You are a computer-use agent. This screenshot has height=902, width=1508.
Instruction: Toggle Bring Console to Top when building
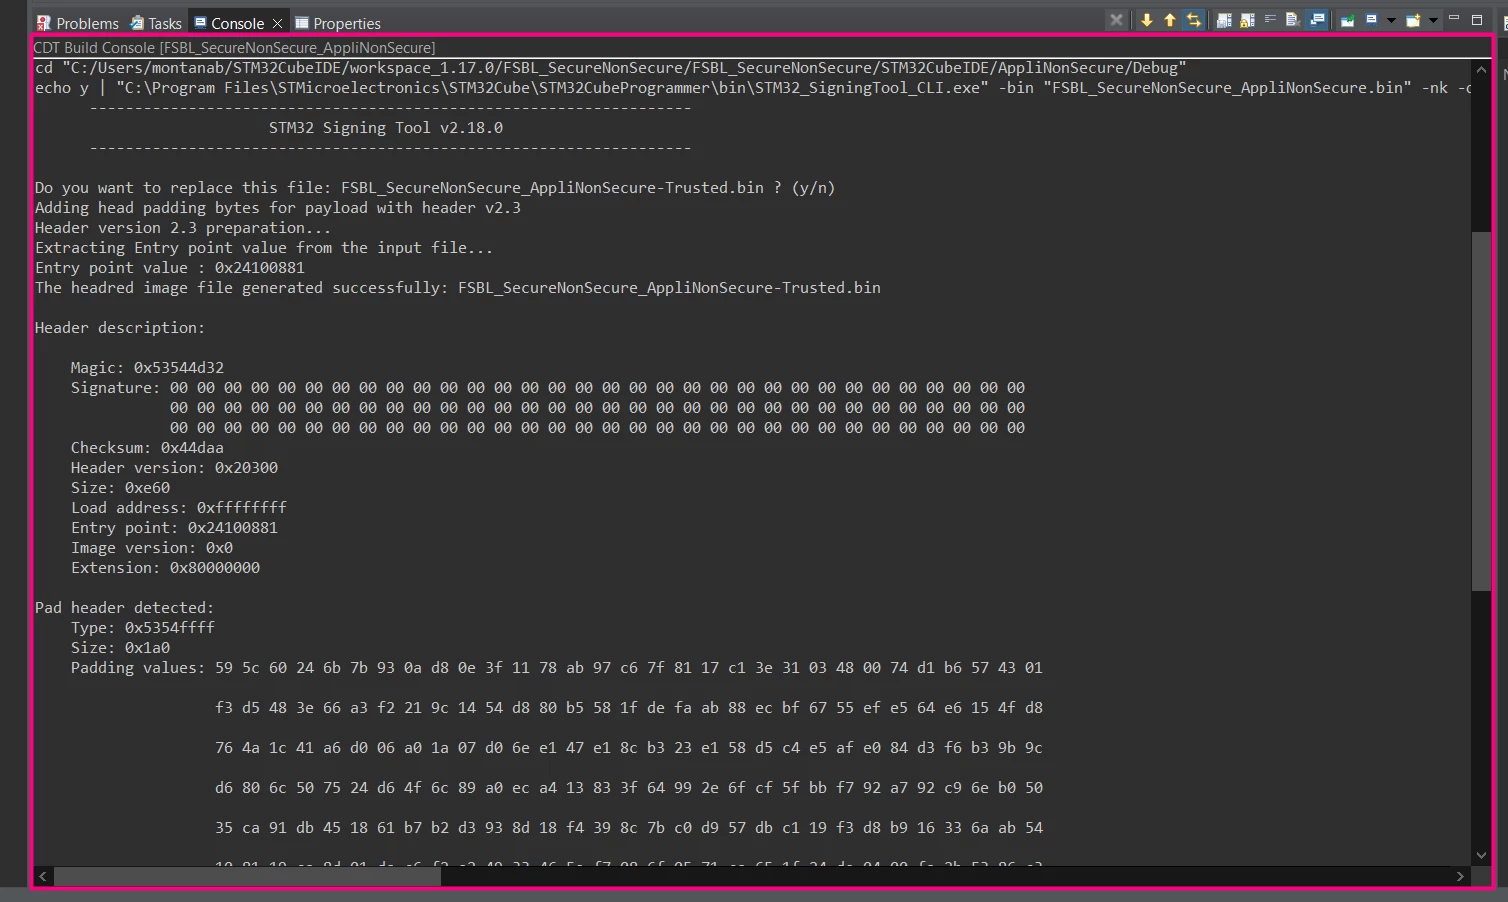[x=1317, y=20]
